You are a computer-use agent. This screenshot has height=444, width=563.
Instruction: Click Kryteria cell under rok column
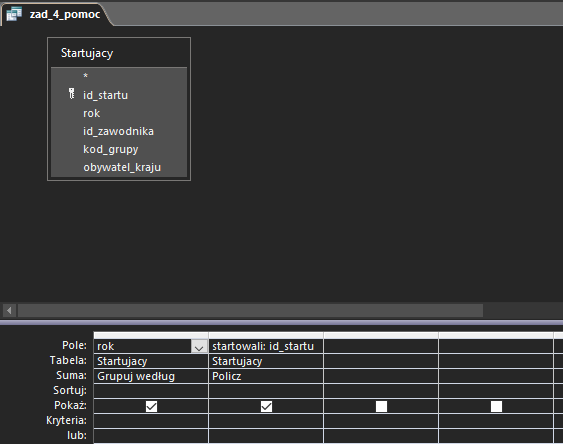point(151,421)
